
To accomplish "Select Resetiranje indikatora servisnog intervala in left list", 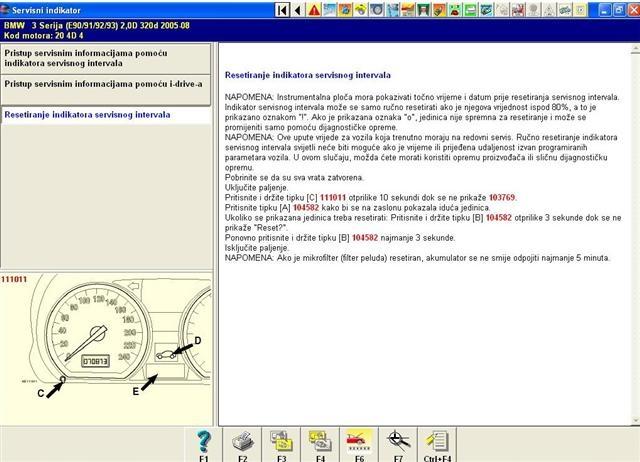I will [x=106, y=115].
